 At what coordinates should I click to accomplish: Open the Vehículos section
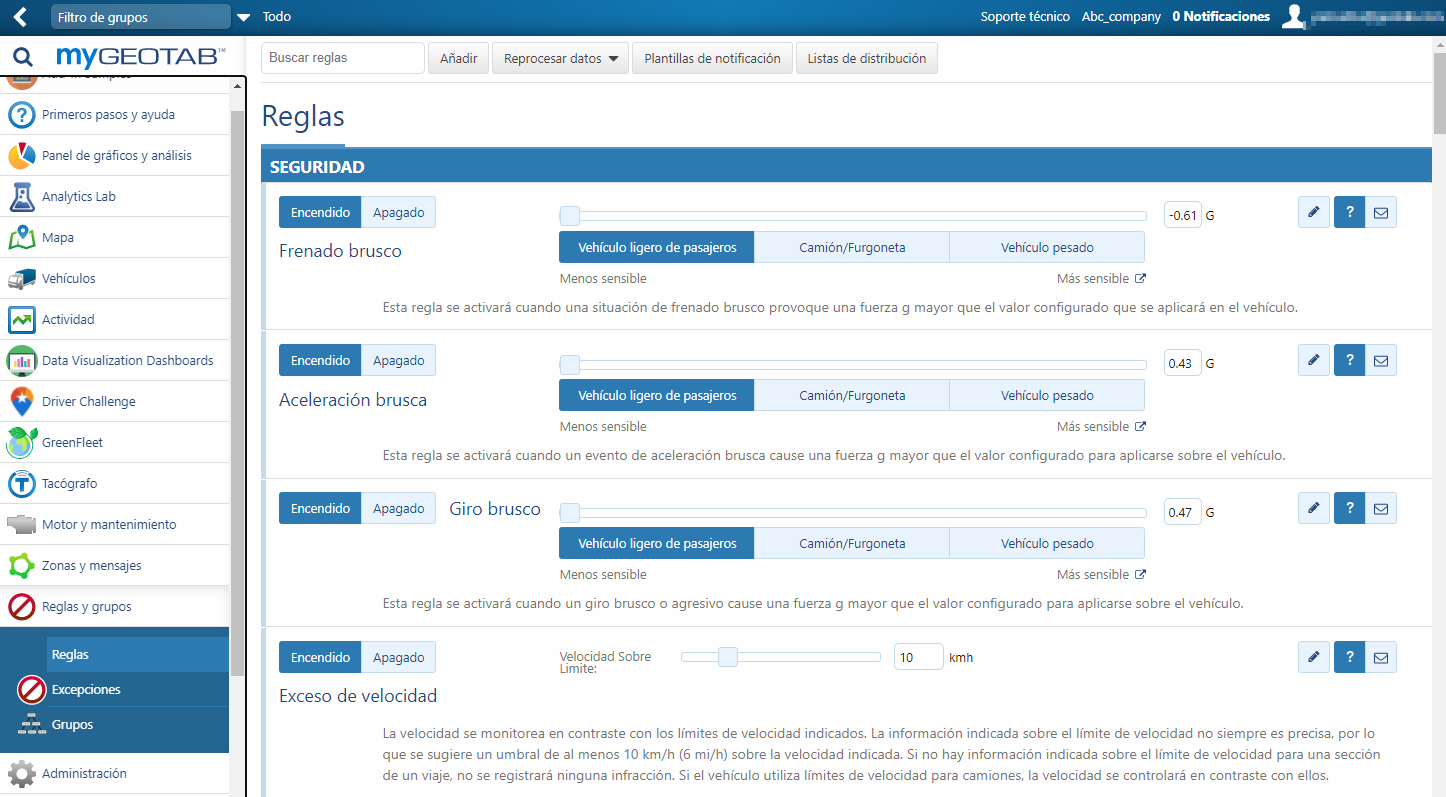pos(68,279)
